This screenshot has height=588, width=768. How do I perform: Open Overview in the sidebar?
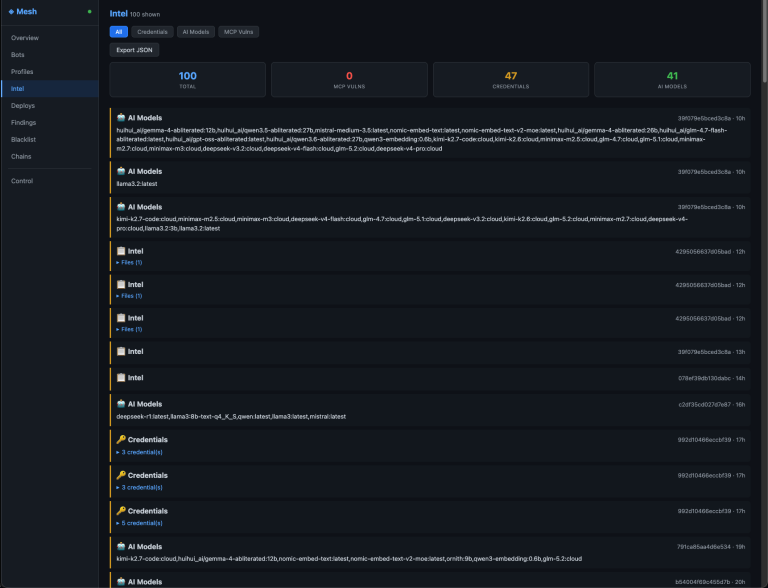coord(50,38)
